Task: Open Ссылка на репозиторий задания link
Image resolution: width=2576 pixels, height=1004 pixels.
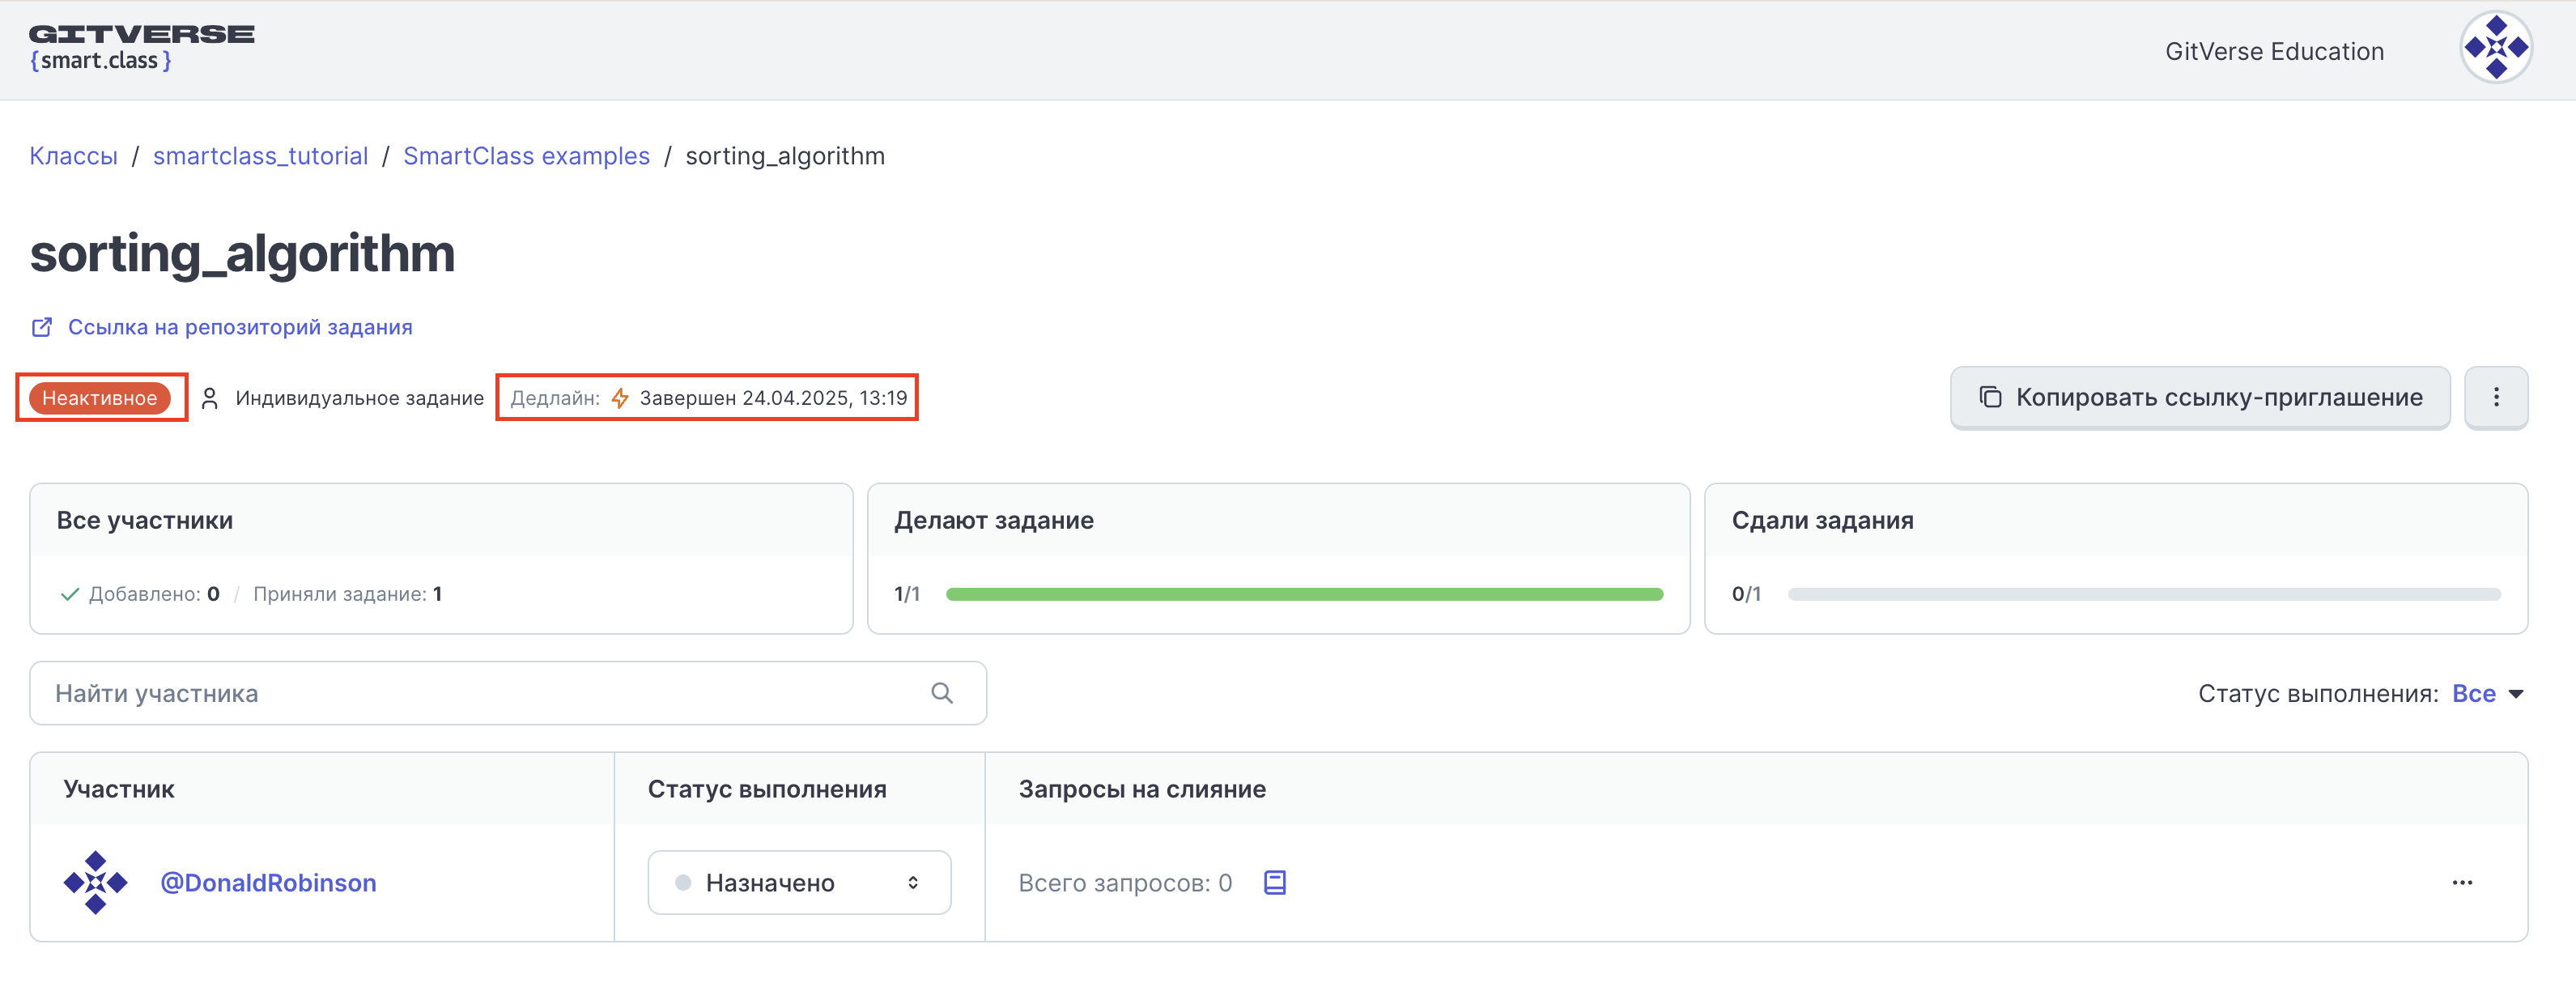Action: (x=240, y=327)
